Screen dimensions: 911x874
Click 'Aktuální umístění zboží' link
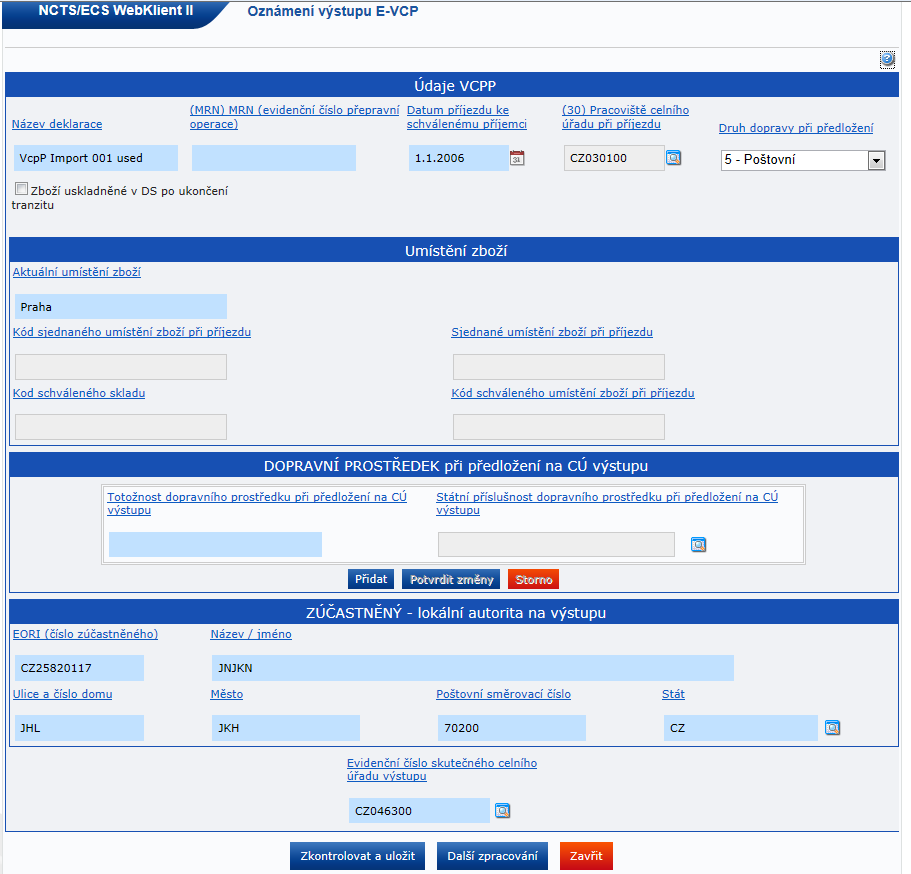[76, 272]
